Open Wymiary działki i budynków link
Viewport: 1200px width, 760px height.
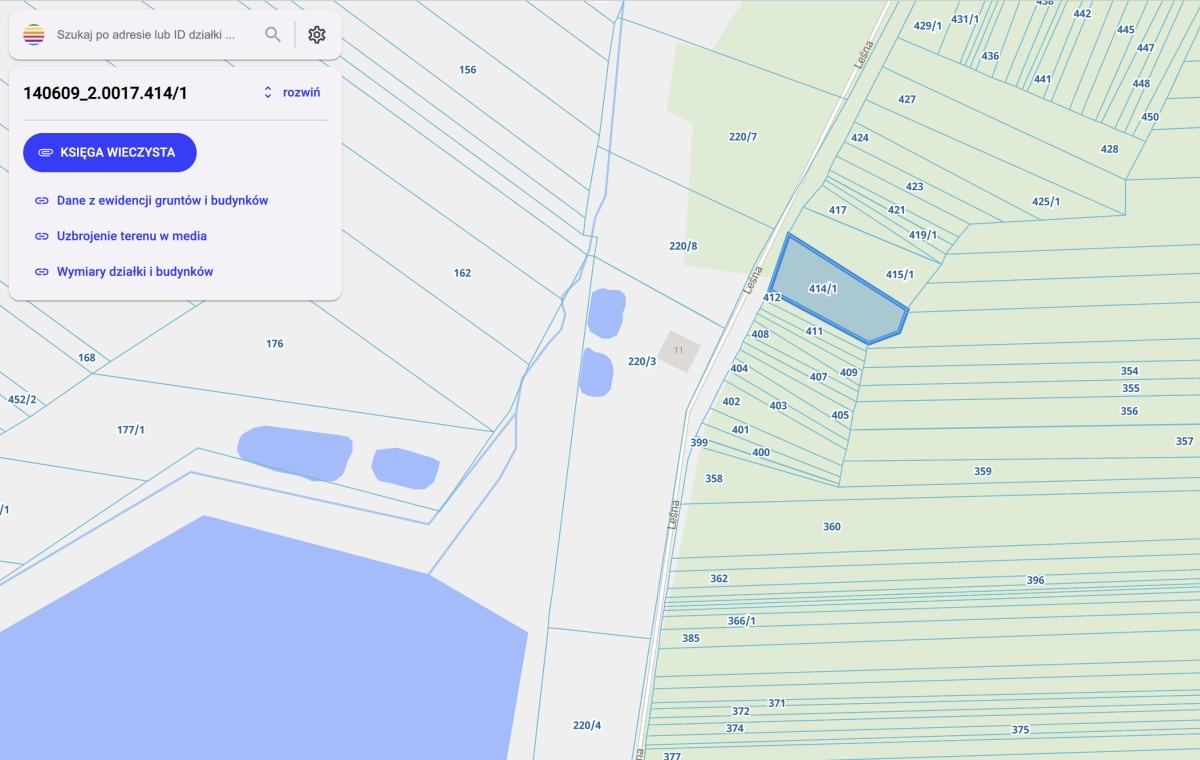tap(135, 272)
